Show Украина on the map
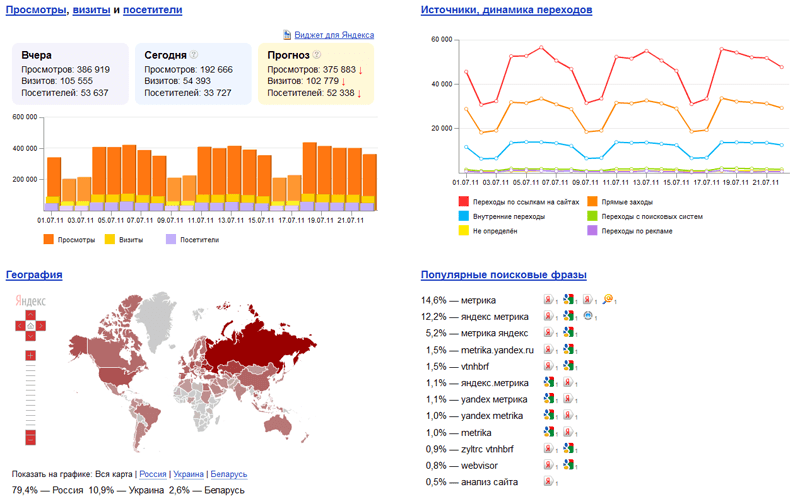This screenshot has height=503, width=799. tap(189, 474)
